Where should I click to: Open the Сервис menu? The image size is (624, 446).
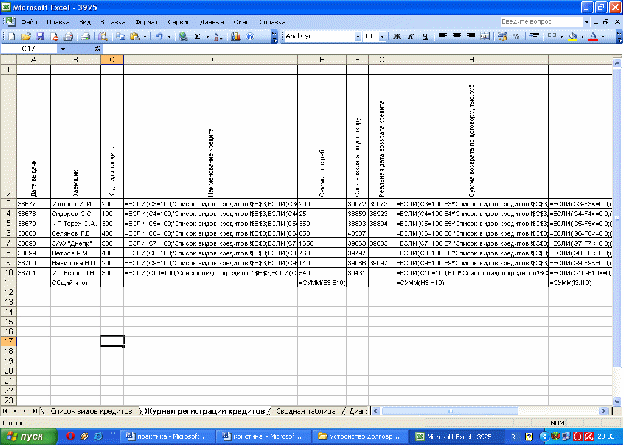(177, 22)
